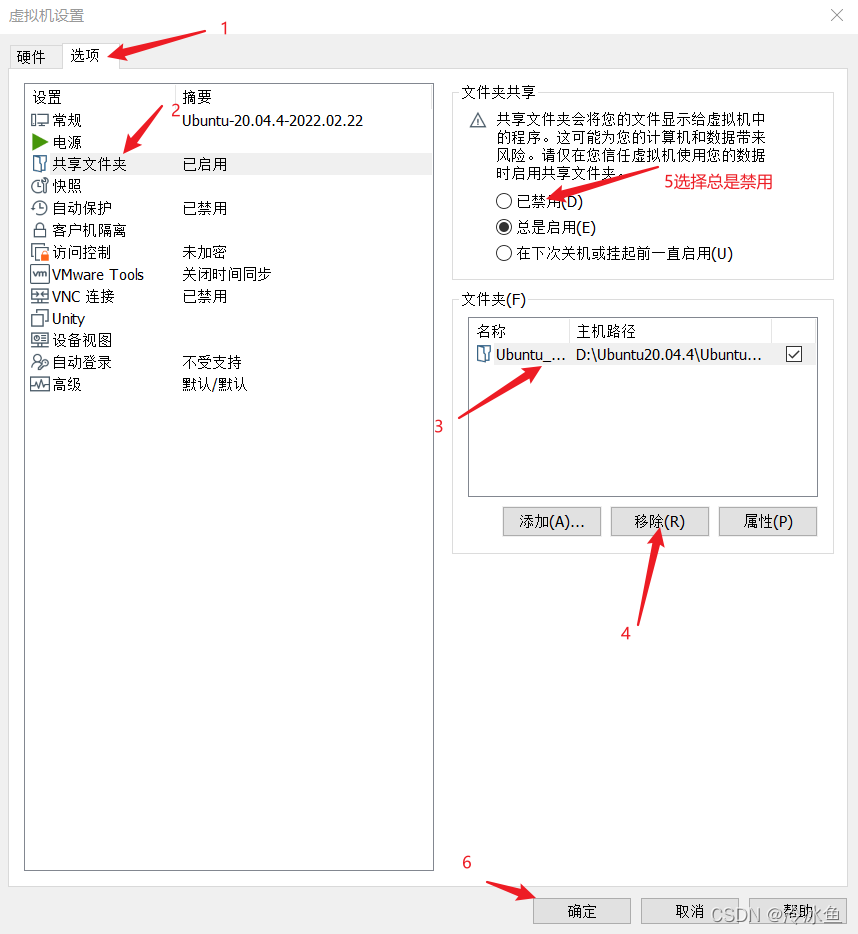The image size is (858, 934).
Task: Click the 客户机隔离 lock icon
Action: [x=39, y=230]
